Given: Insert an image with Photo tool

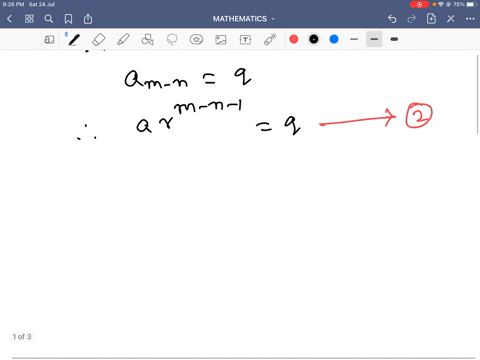Looking at the screenshot, I should [x=221, y=40].
